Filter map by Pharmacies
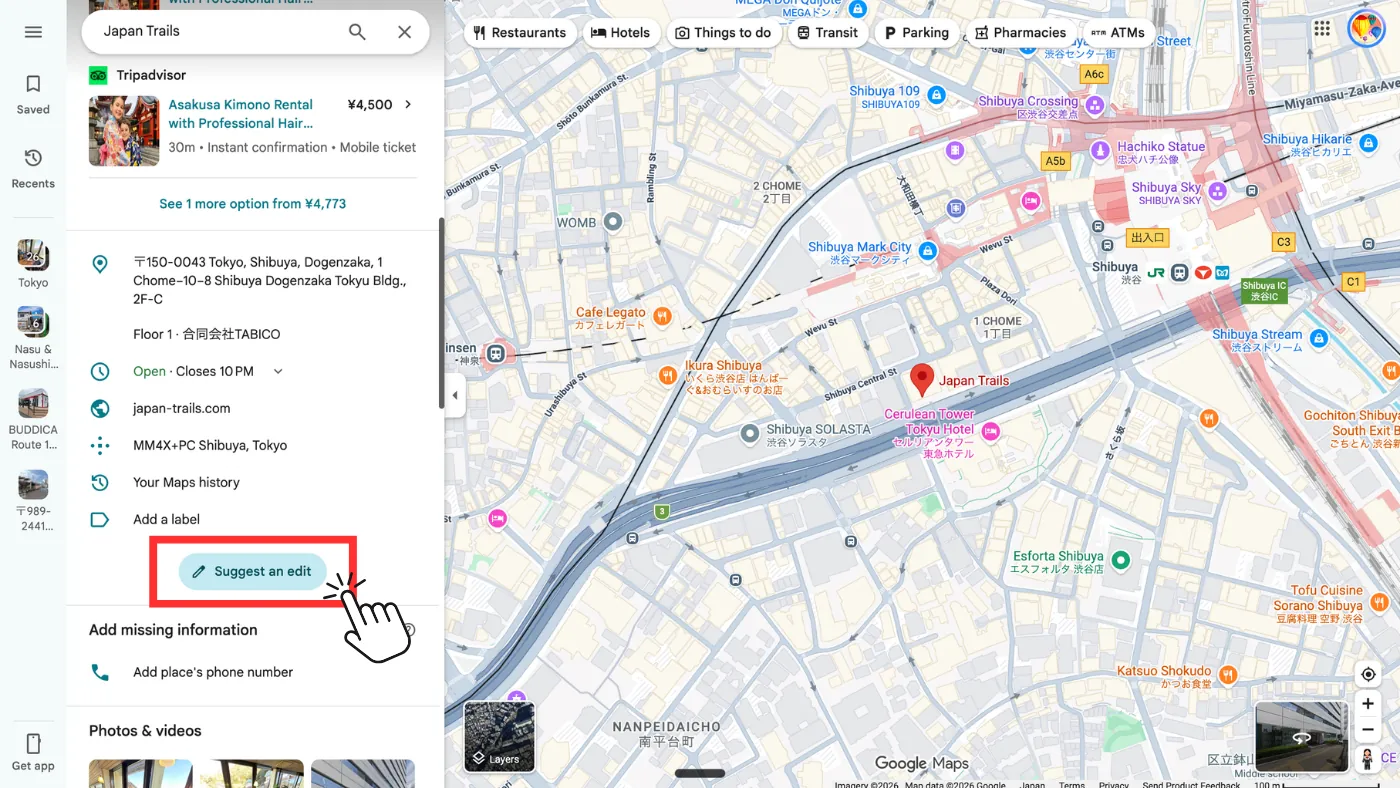Viewport: 1400px width, 788px height. [1021, 32]
